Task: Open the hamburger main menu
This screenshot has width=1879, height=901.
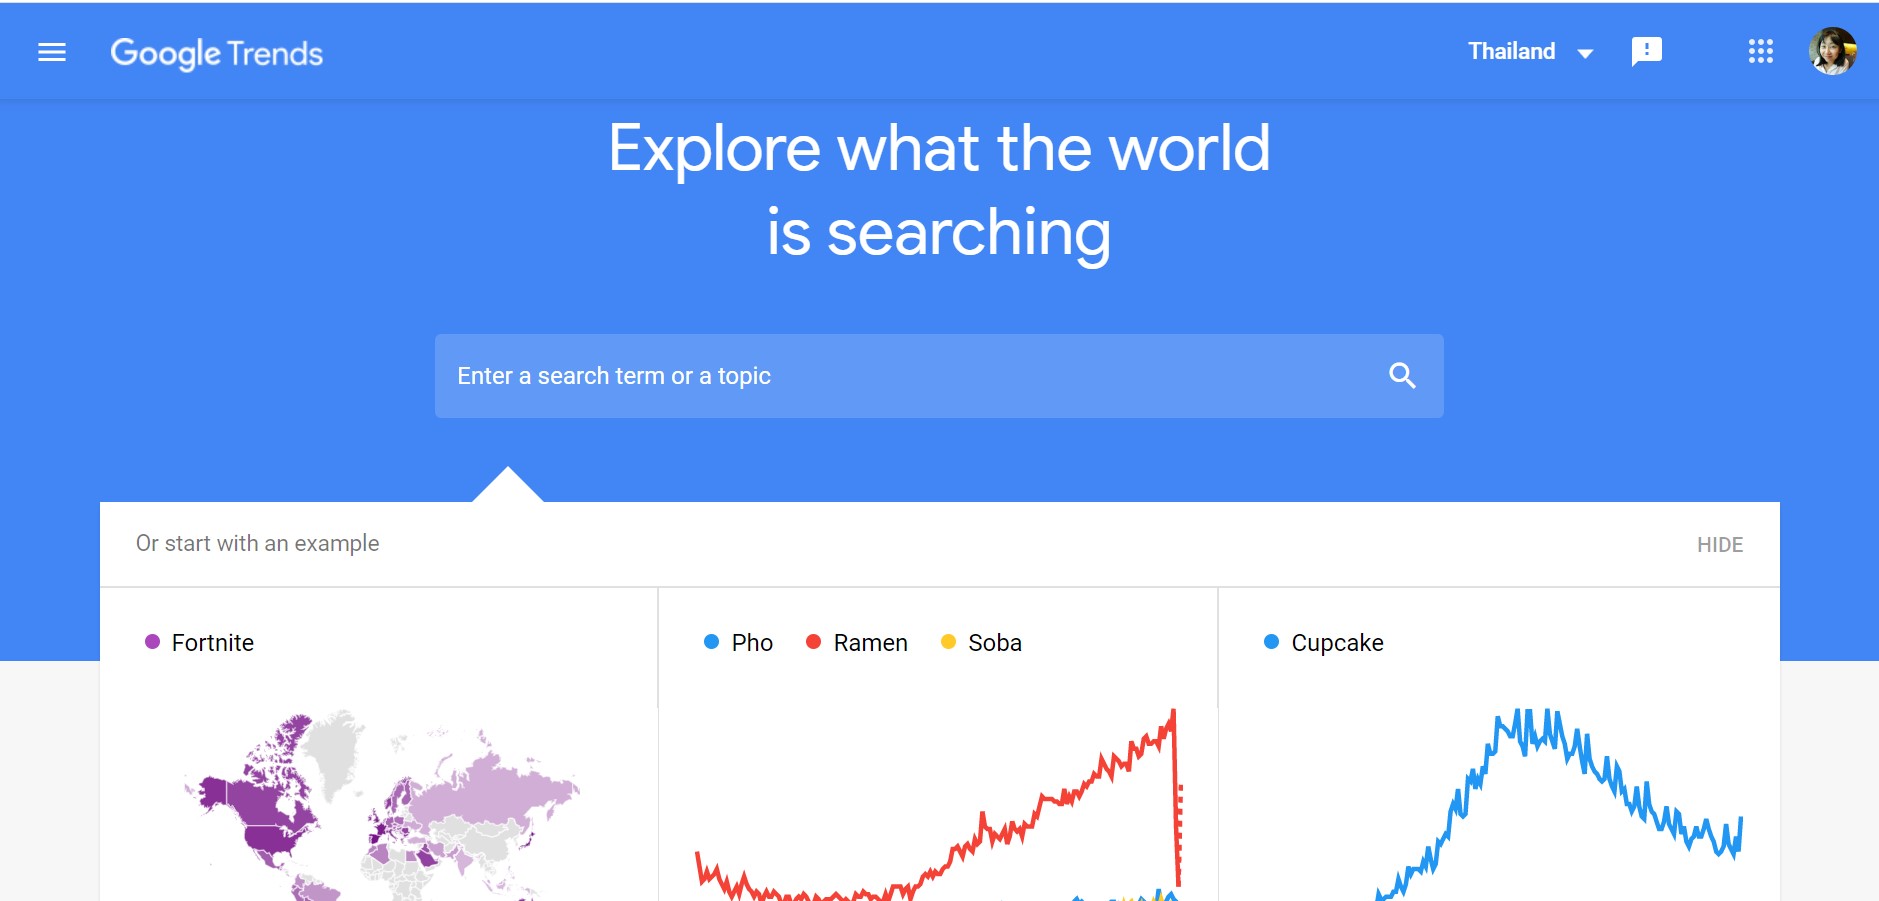Action: [52, 53]
